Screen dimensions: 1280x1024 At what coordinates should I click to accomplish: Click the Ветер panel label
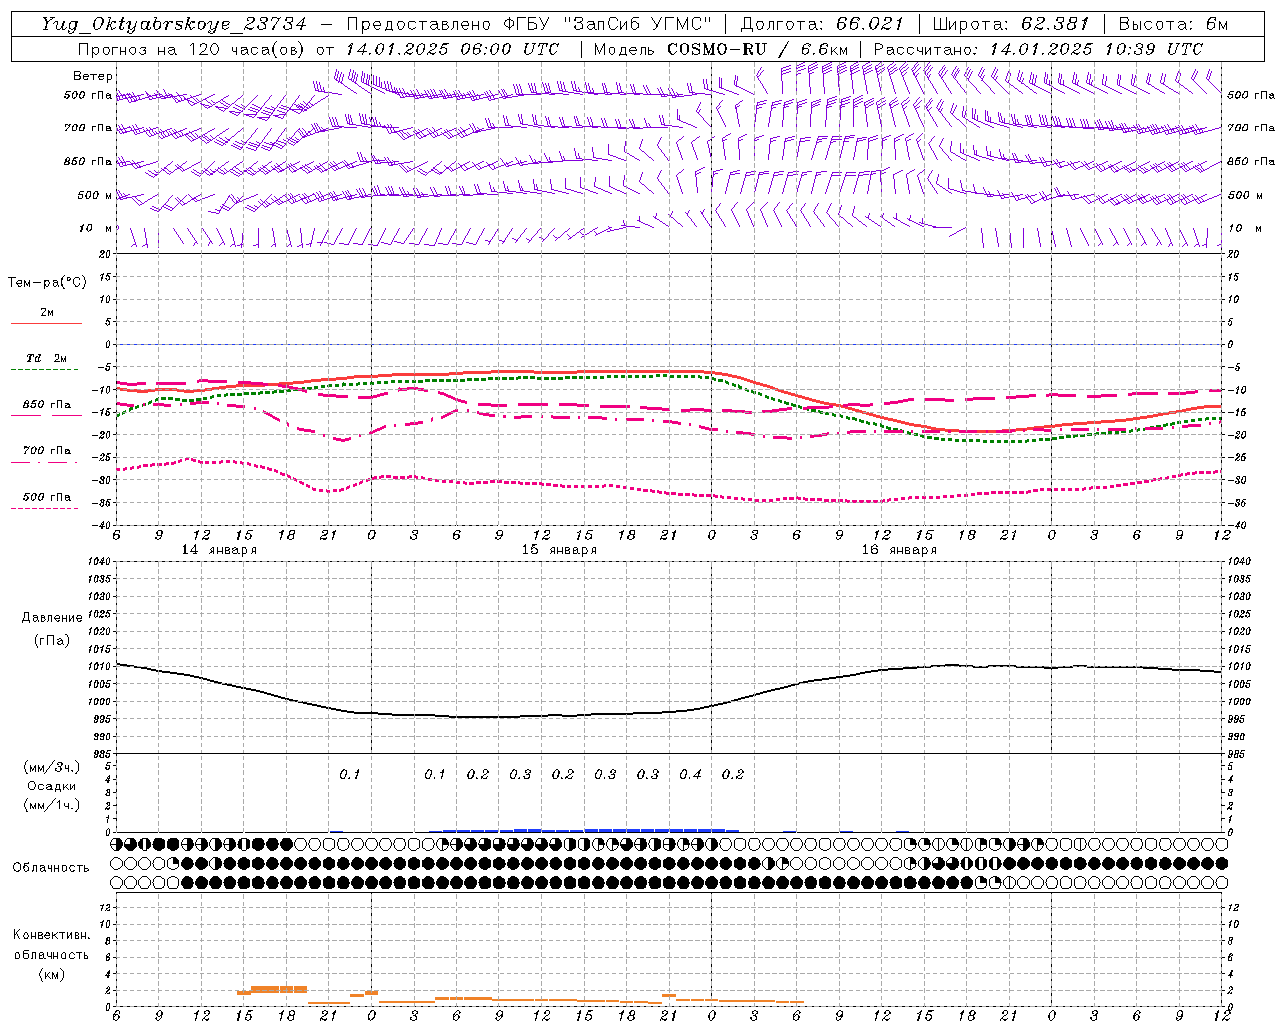(x=93, y=76)
